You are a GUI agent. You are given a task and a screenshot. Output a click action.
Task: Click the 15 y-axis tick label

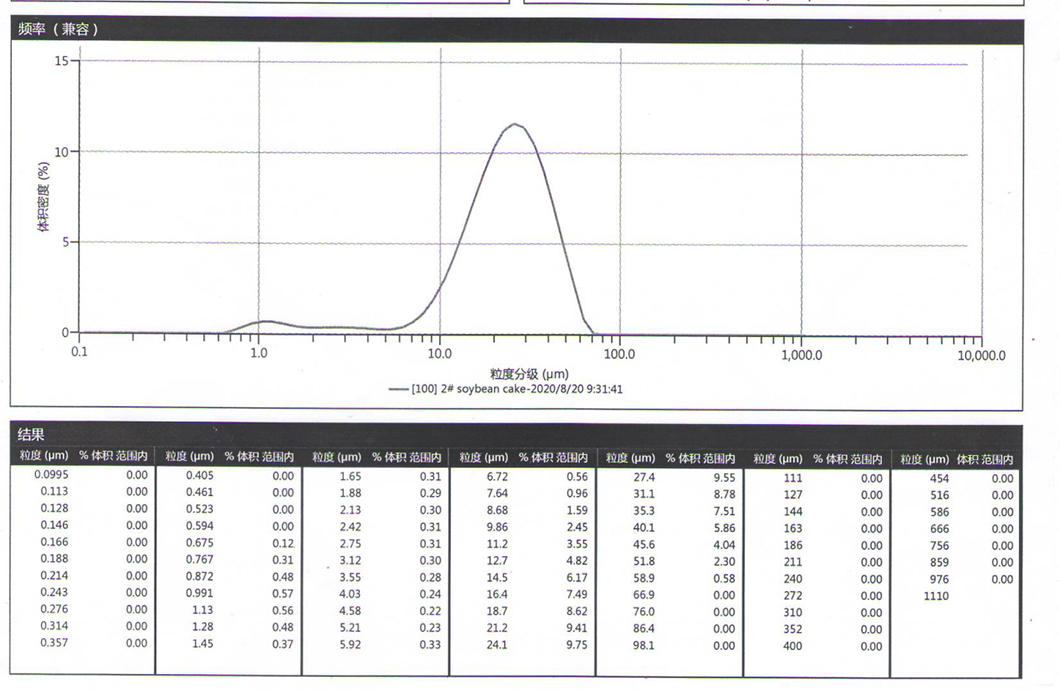[x=61, y=61]
